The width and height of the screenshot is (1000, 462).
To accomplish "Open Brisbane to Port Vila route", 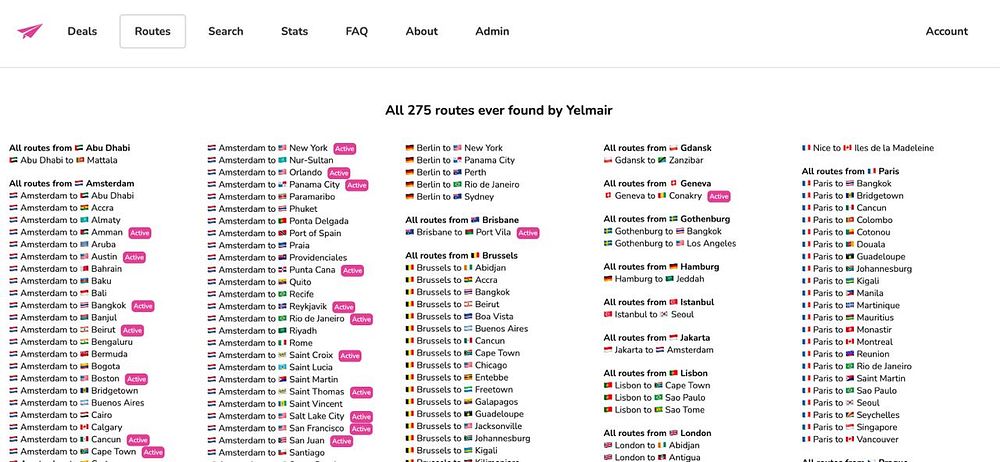I will (459, 232).
